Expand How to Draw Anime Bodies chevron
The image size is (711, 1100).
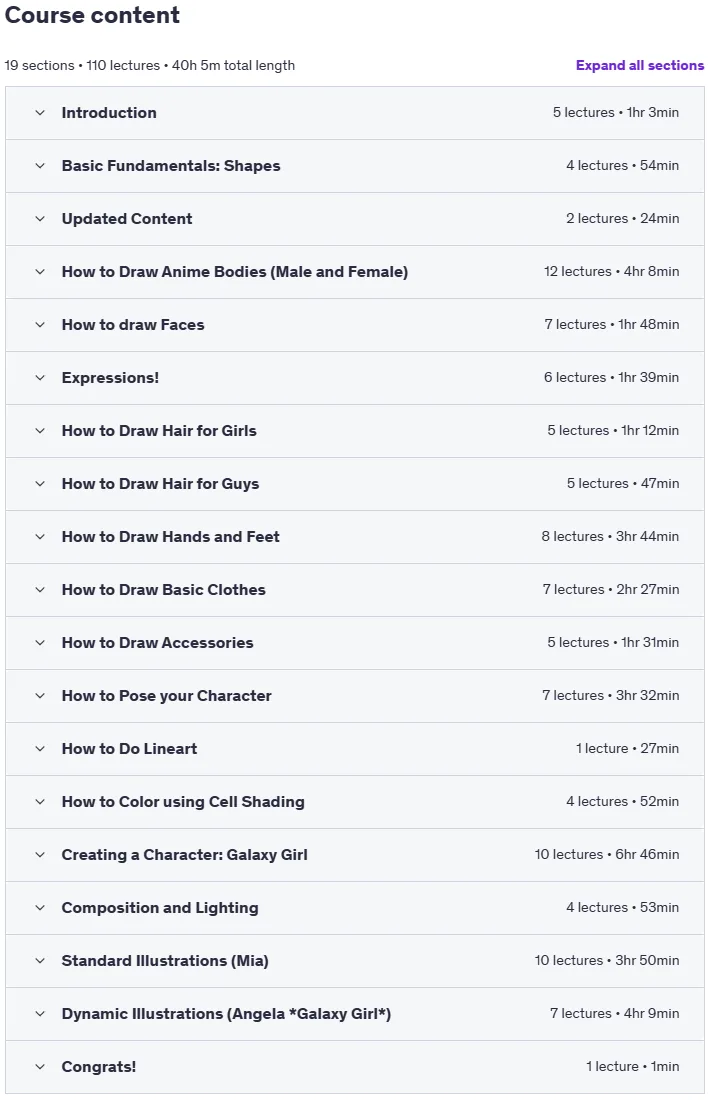click(40, 272)
